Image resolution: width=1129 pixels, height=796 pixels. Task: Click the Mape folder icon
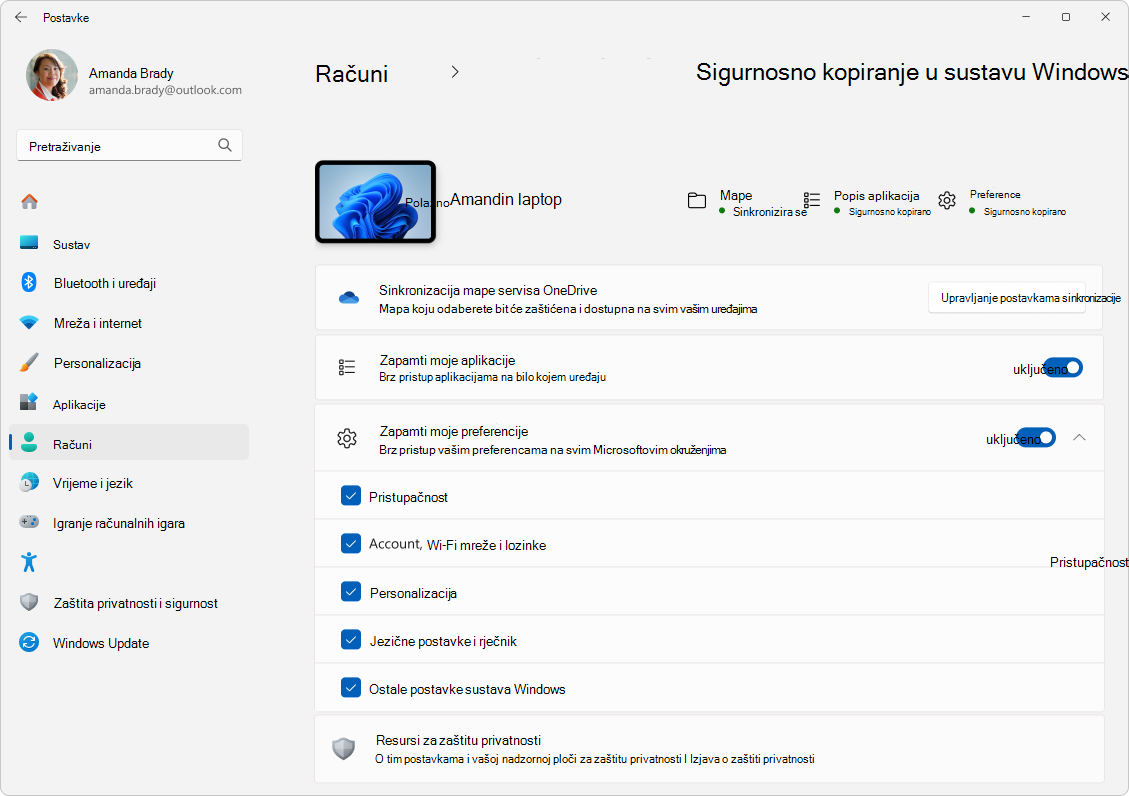pos(697,201)
